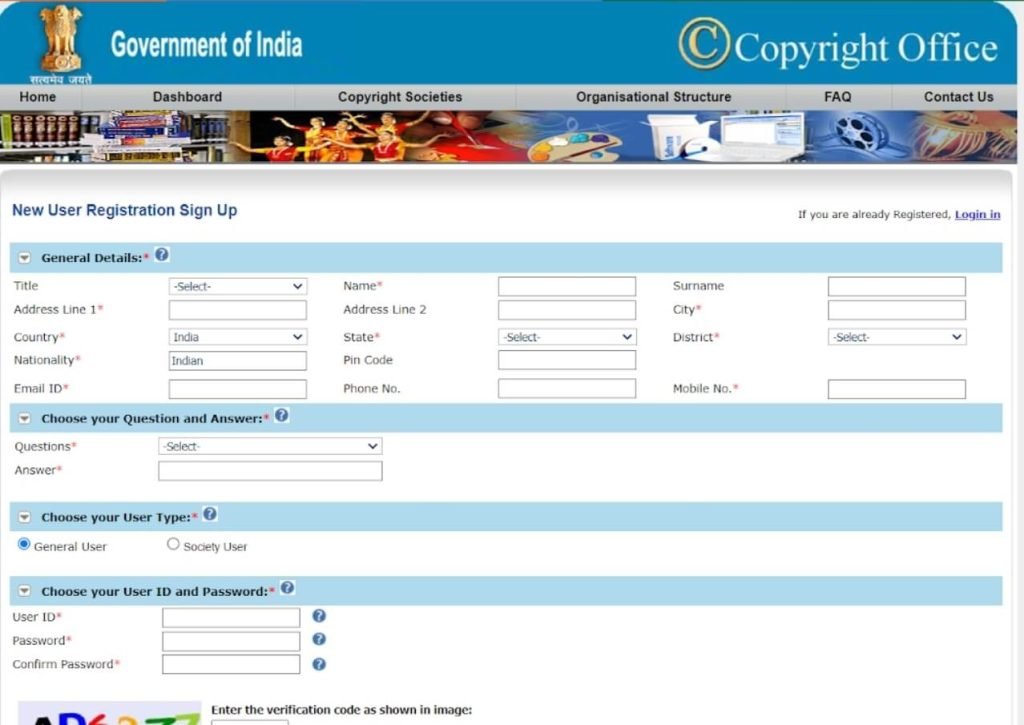Open the FAQ menu item
1024x725 pixels.
pos(838,97)
